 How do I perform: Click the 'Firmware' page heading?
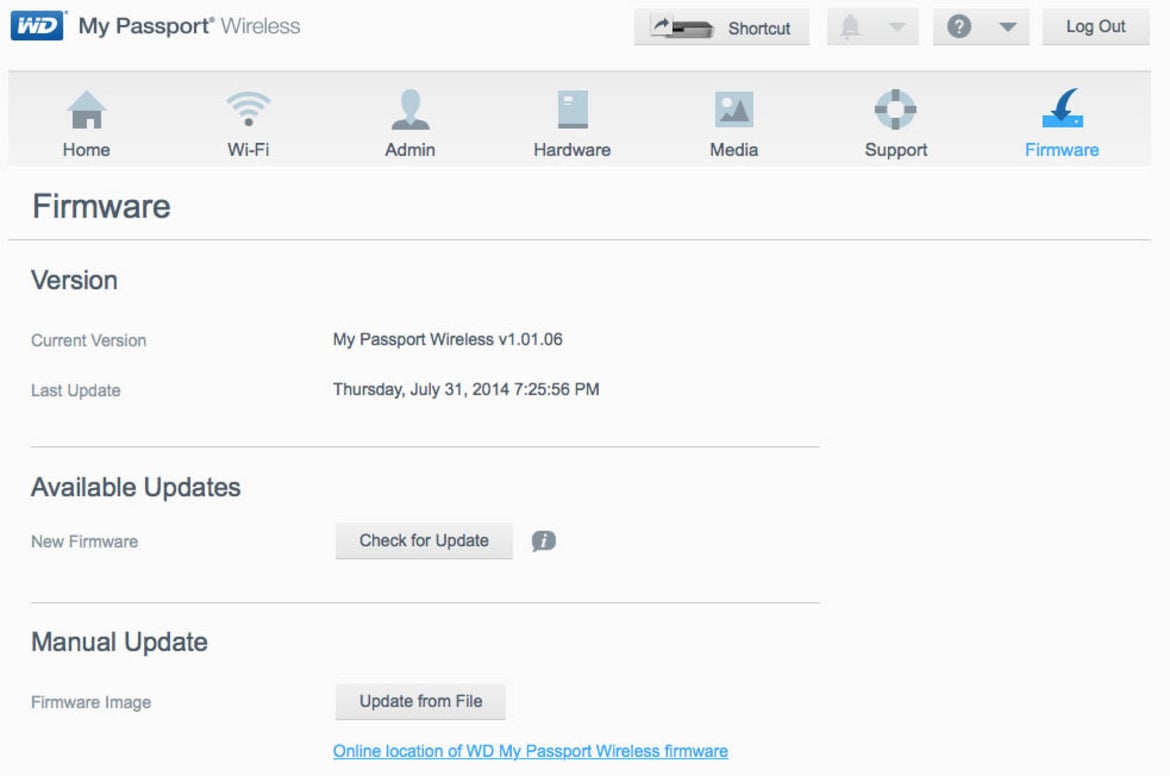click(x=101, y=206)
